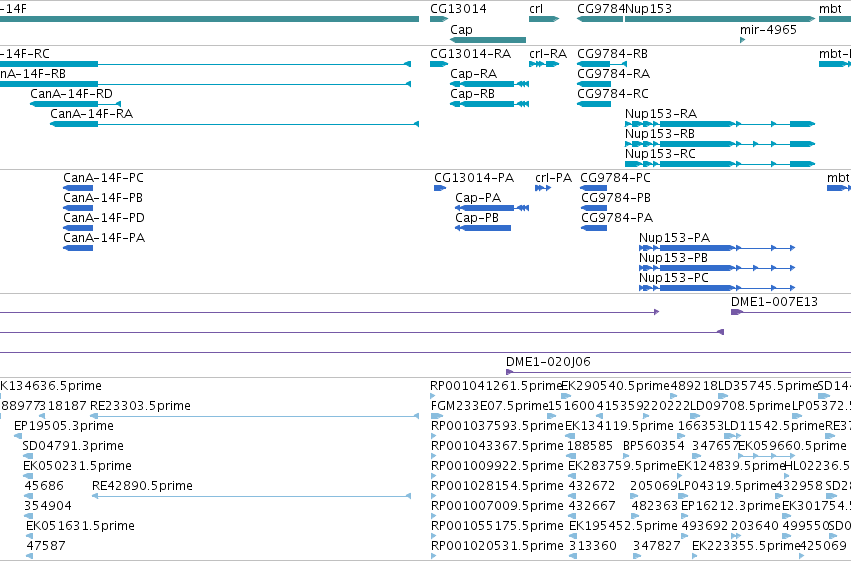Select protein Nup153-PC
The width and height of the screenshot is (851, 561).
click(674, 278)
